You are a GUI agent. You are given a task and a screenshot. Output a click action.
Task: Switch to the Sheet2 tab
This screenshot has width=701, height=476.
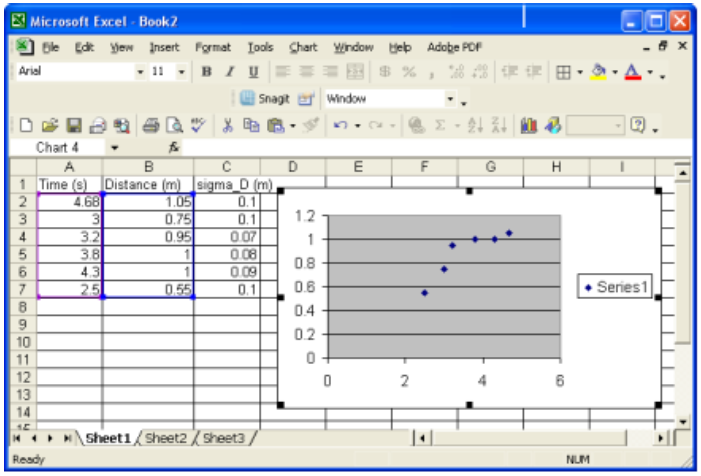click(x=166, y=437)
